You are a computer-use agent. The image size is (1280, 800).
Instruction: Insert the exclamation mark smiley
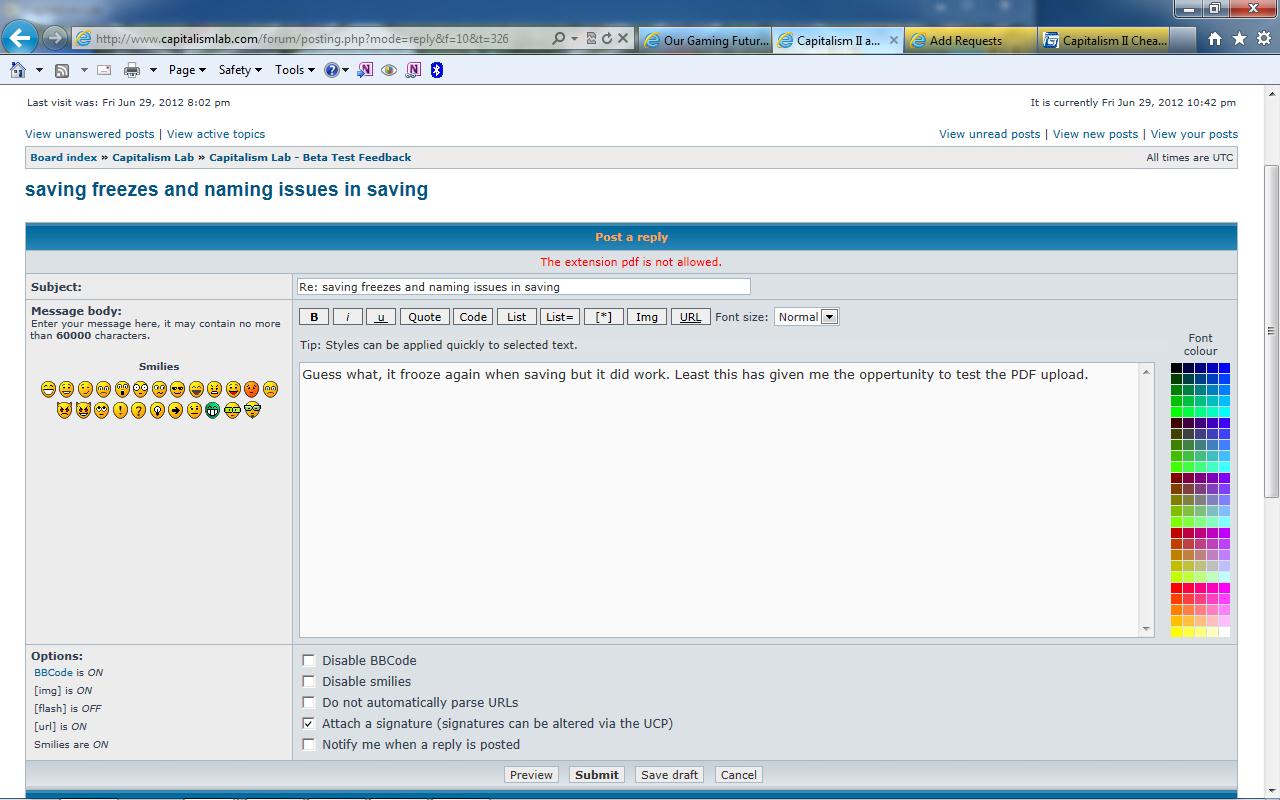pyautogui.click(x=121, y=410)
